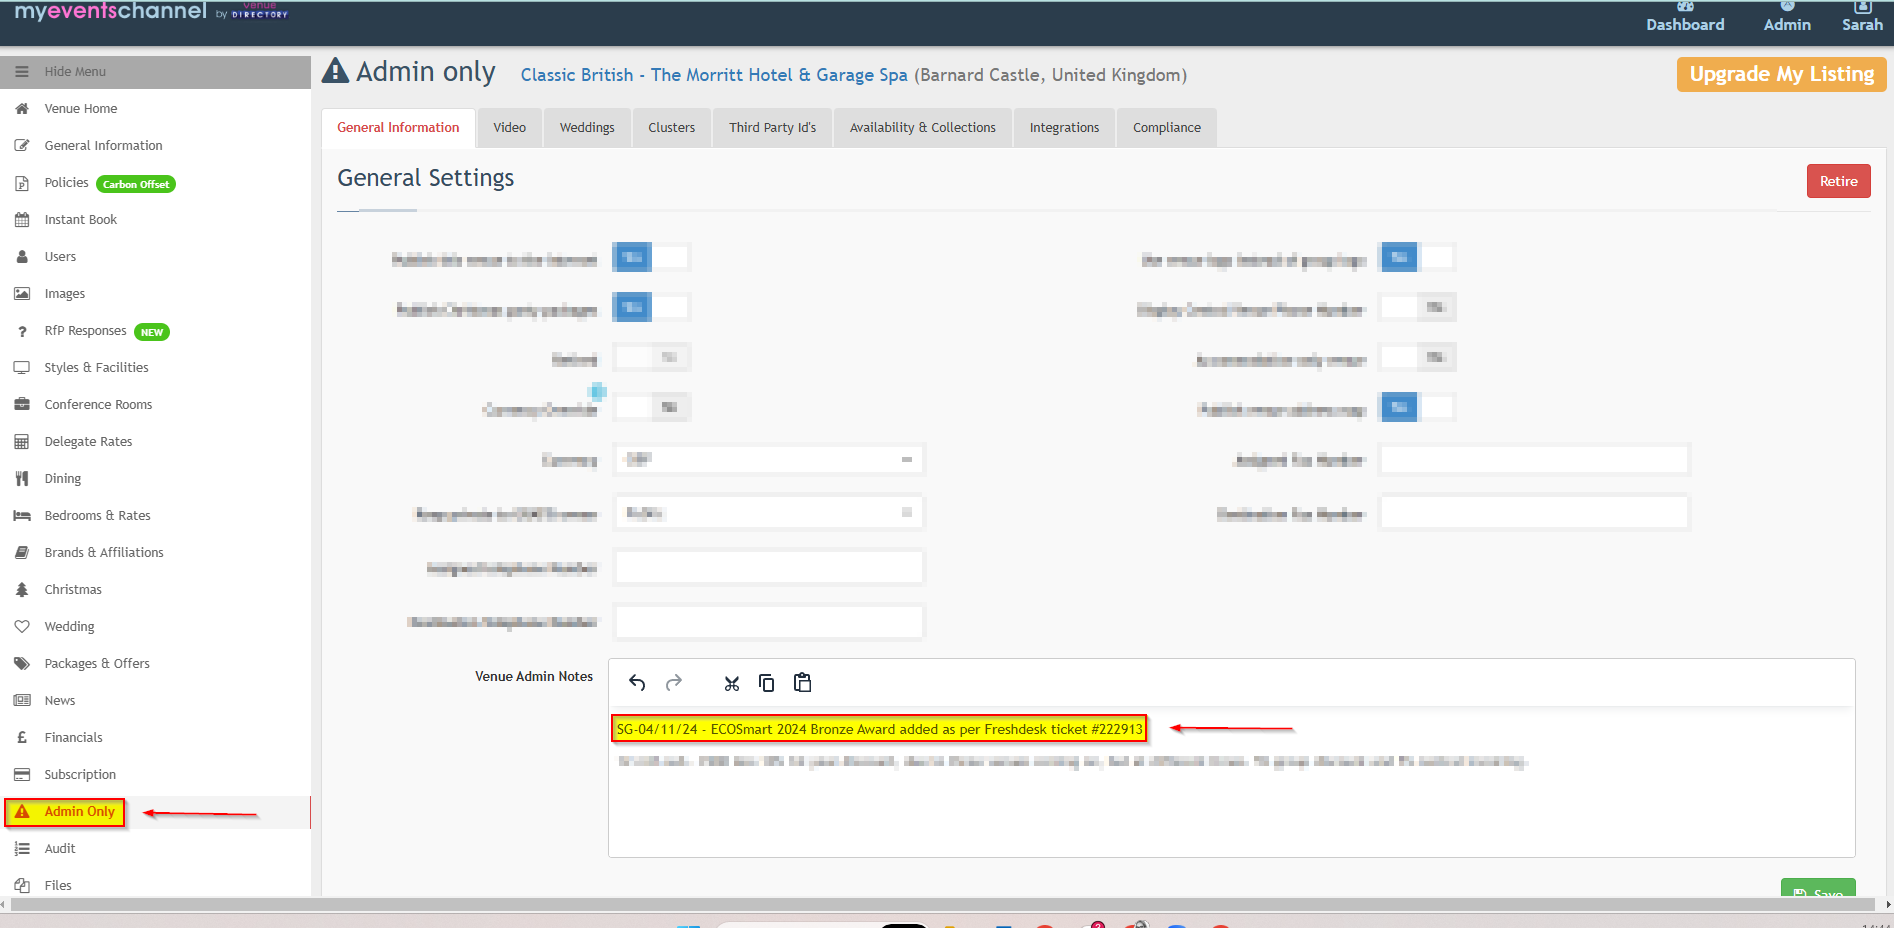Toggle the fourth left-column No switch

pyautogui.click(x=651, y=407)
